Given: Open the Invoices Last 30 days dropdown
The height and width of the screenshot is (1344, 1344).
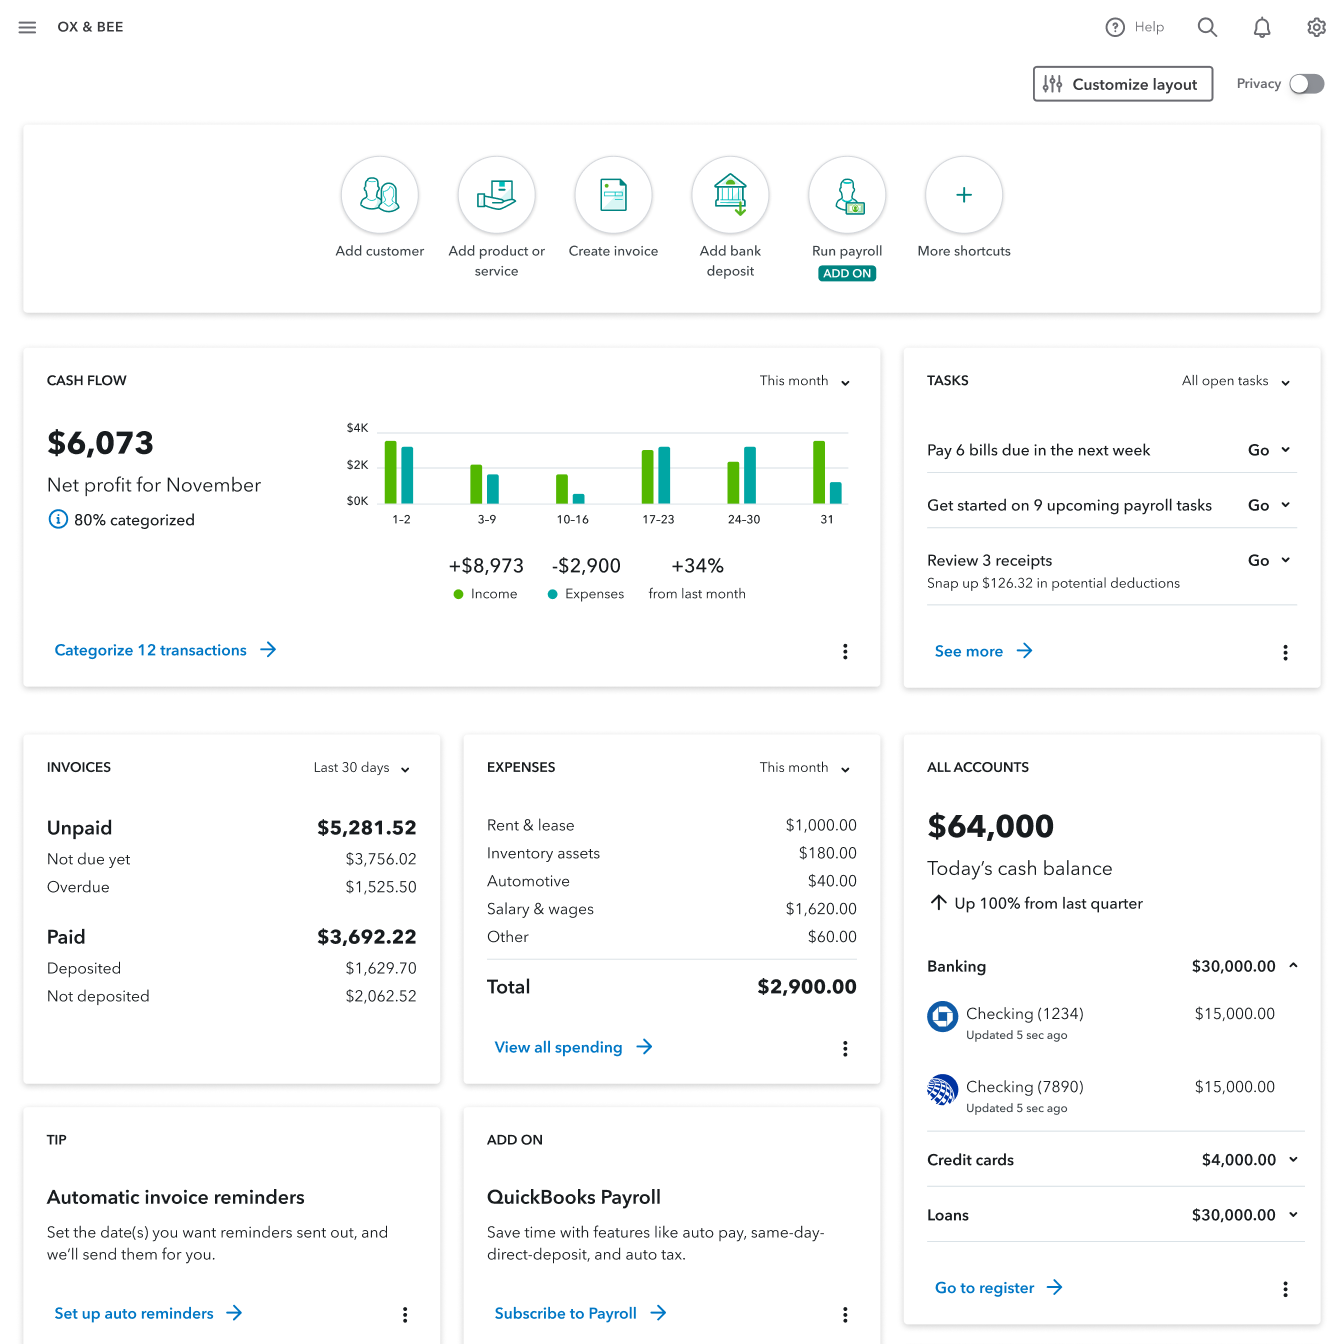Looking at the screenshot, I should point(362,768).
